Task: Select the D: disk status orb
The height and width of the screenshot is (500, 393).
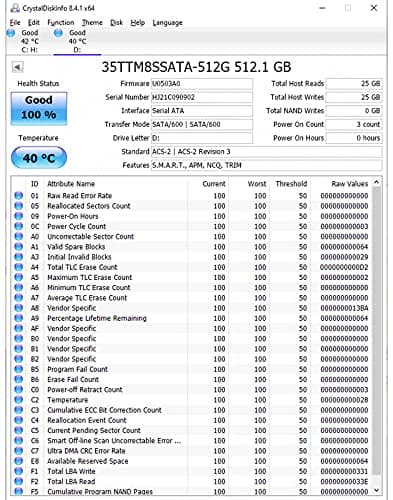Action: (x=58, y=33)
